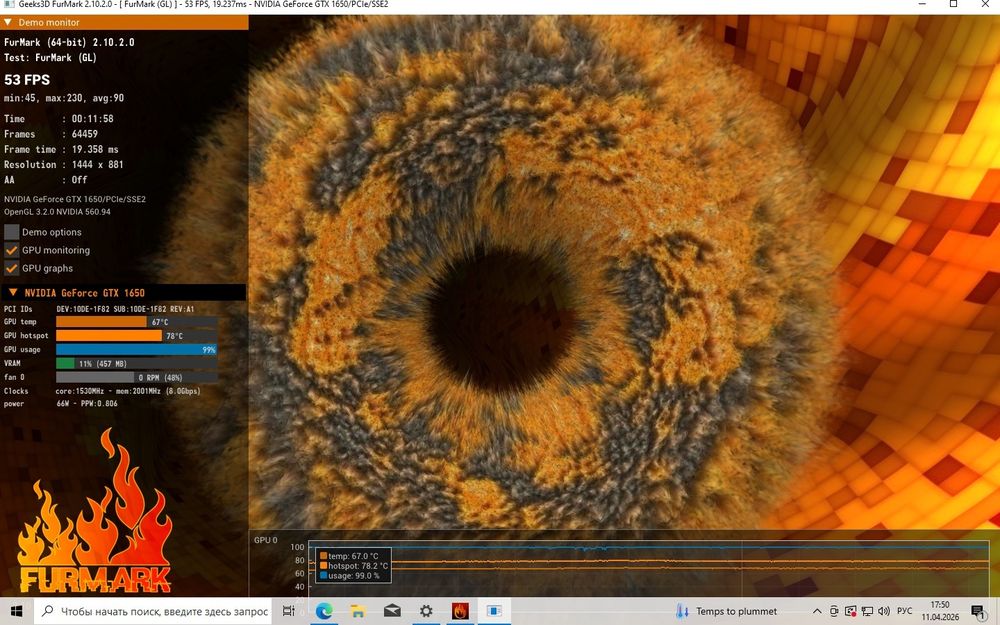Switch input language via РУС indicator

[904, 611]
